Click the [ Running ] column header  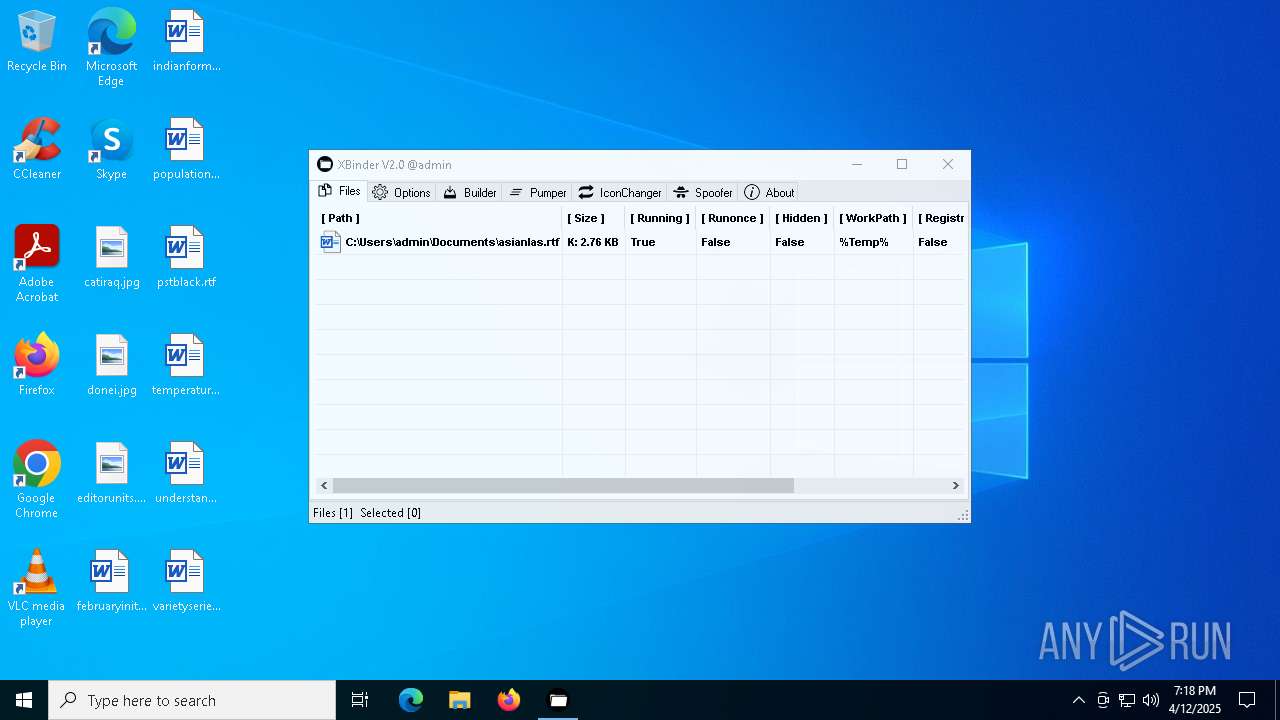pyautogui.click(x=660, y=218)
